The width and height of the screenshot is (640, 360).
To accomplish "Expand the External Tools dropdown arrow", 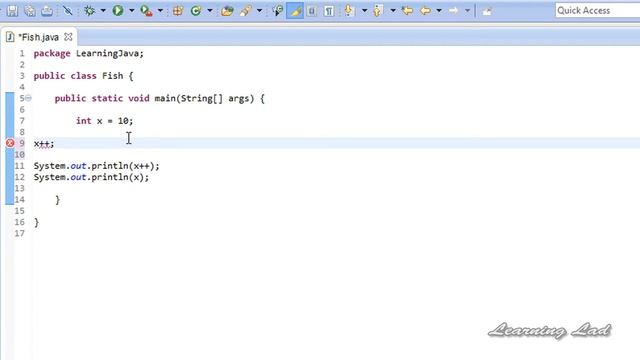I will [160, 11].
